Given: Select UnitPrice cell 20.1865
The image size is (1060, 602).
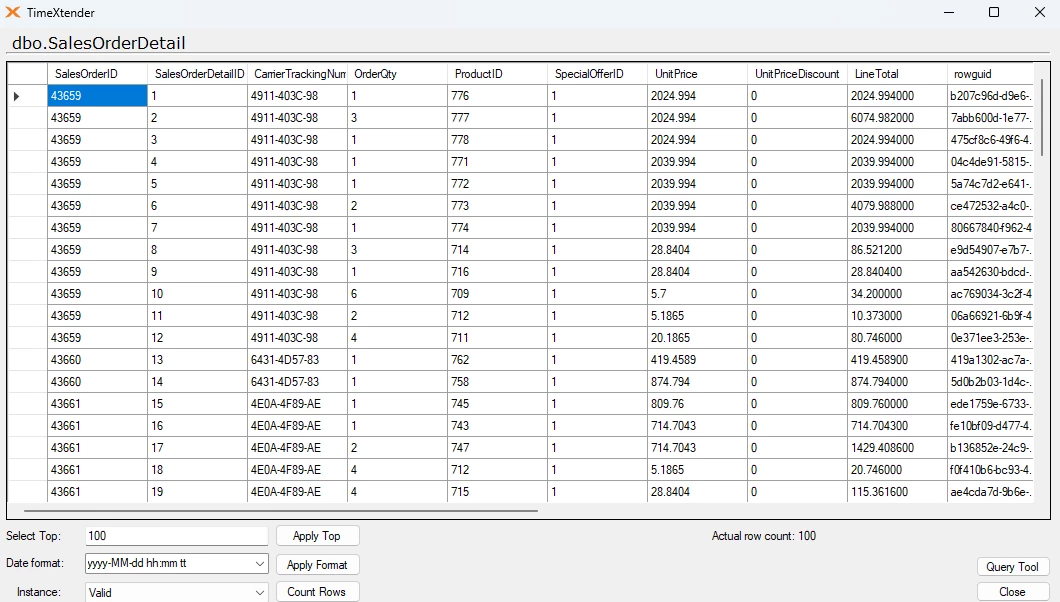Looking at the screenshot, I should (x=698, y=338).
